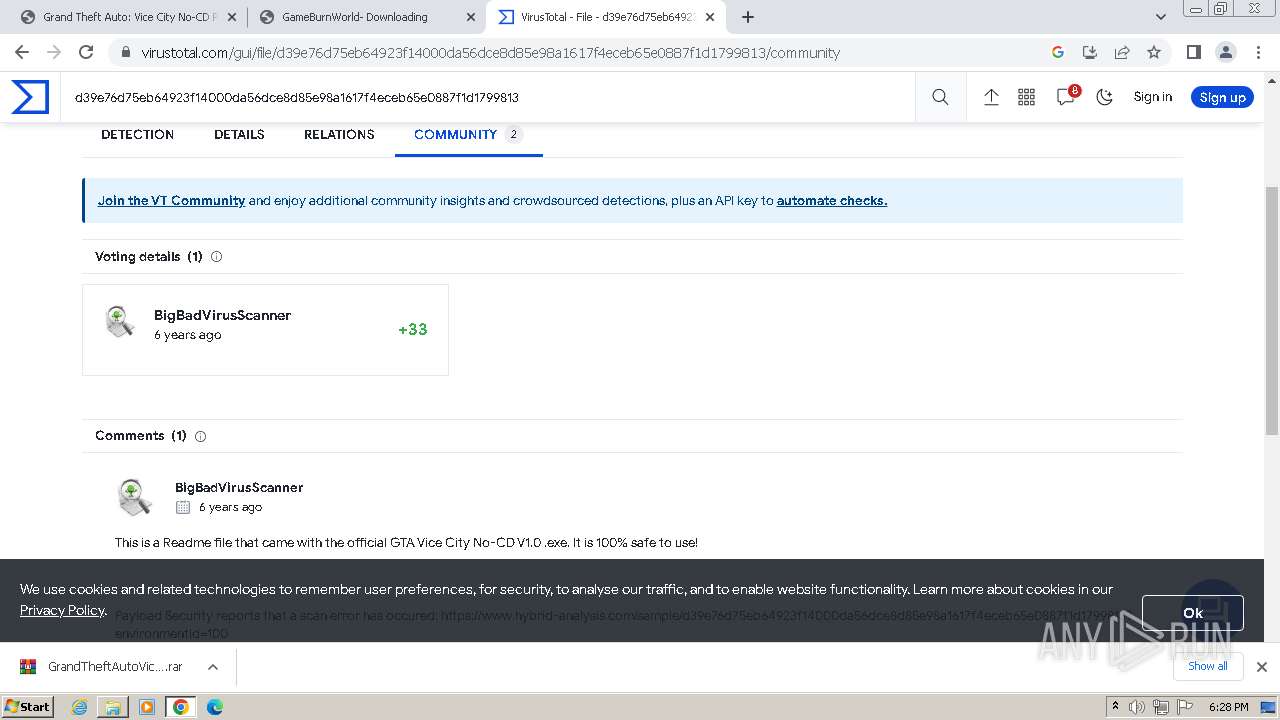Viewport: 1280px width, 720px height.
Task: Click BigBadVirusScanner name in comments
Action: (239, 488)
